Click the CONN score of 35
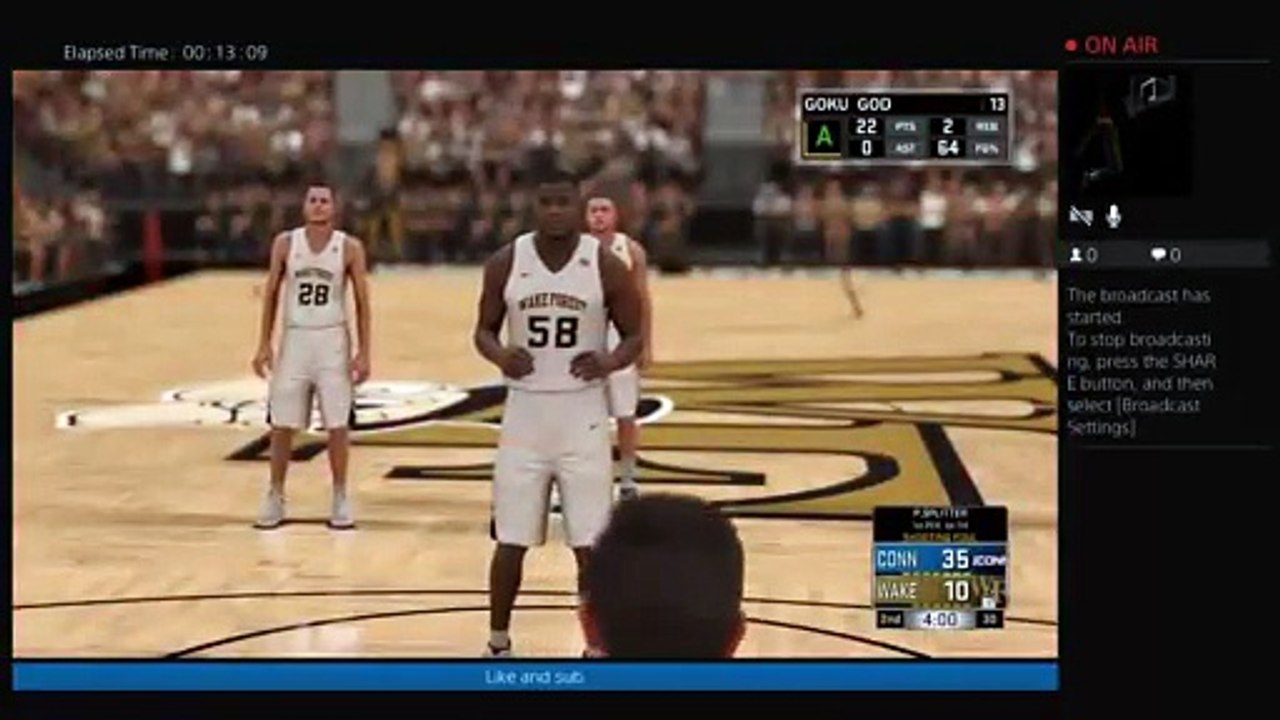Screen dimensions: 1280x720 coord(955,559)
